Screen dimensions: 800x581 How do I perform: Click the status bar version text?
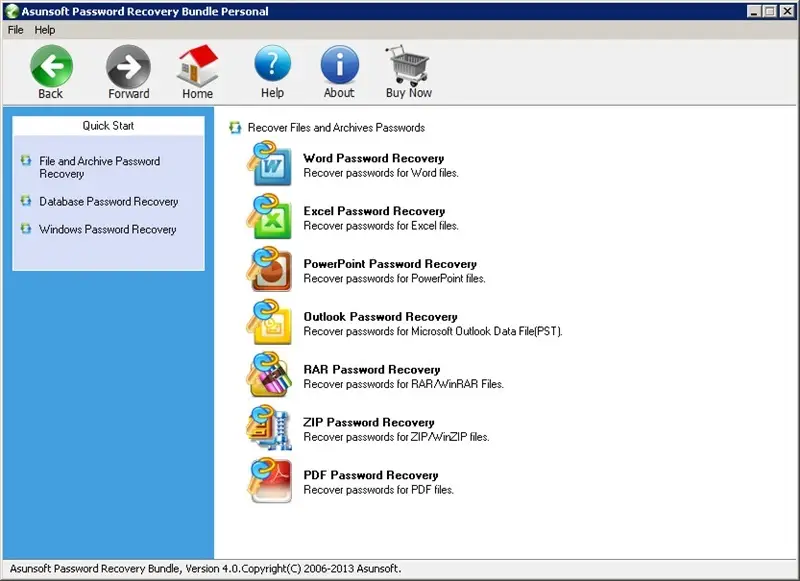pos(206,568)
